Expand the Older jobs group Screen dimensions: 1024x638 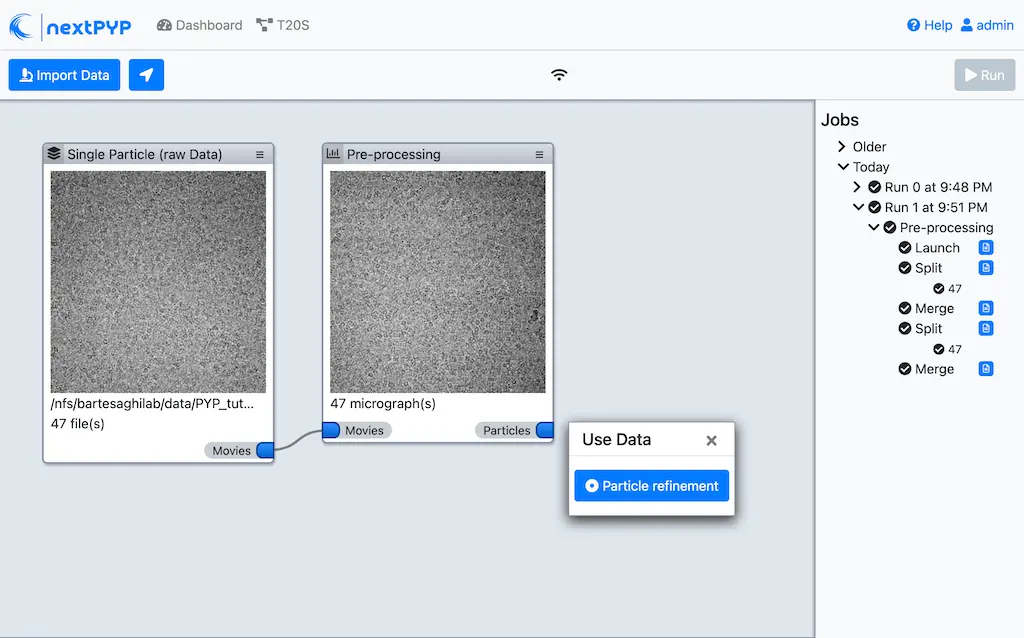842,146
